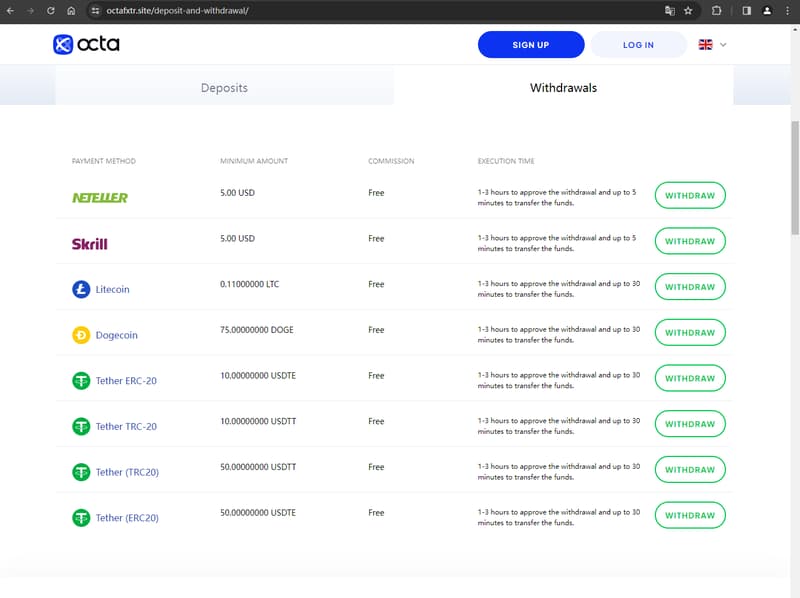This screenshot has height=598, width=800.
Task: Click the 0.11000000 LTC amount
Action: tap(249, 284)
